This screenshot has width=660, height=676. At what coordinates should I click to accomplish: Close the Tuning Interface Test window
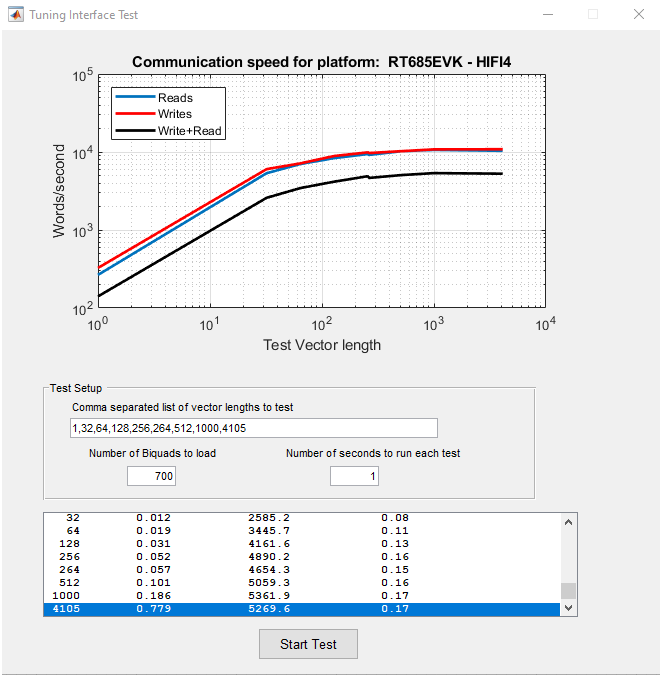click(638, 15)
